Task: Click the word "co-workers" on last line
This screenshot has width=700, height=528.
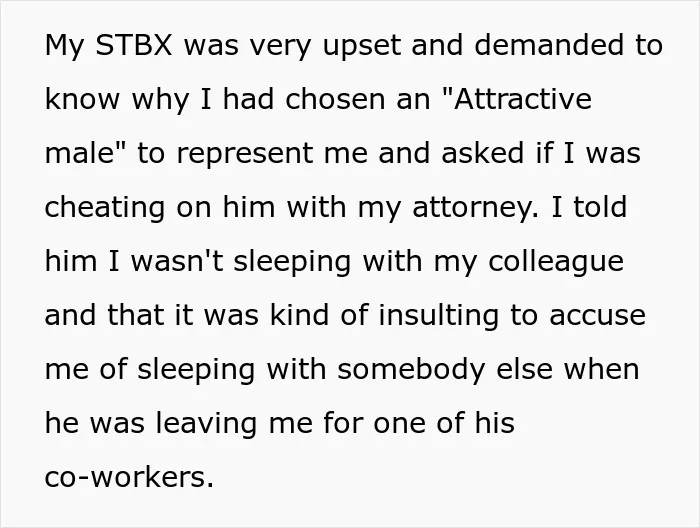Action: click(x=129, y=477)
